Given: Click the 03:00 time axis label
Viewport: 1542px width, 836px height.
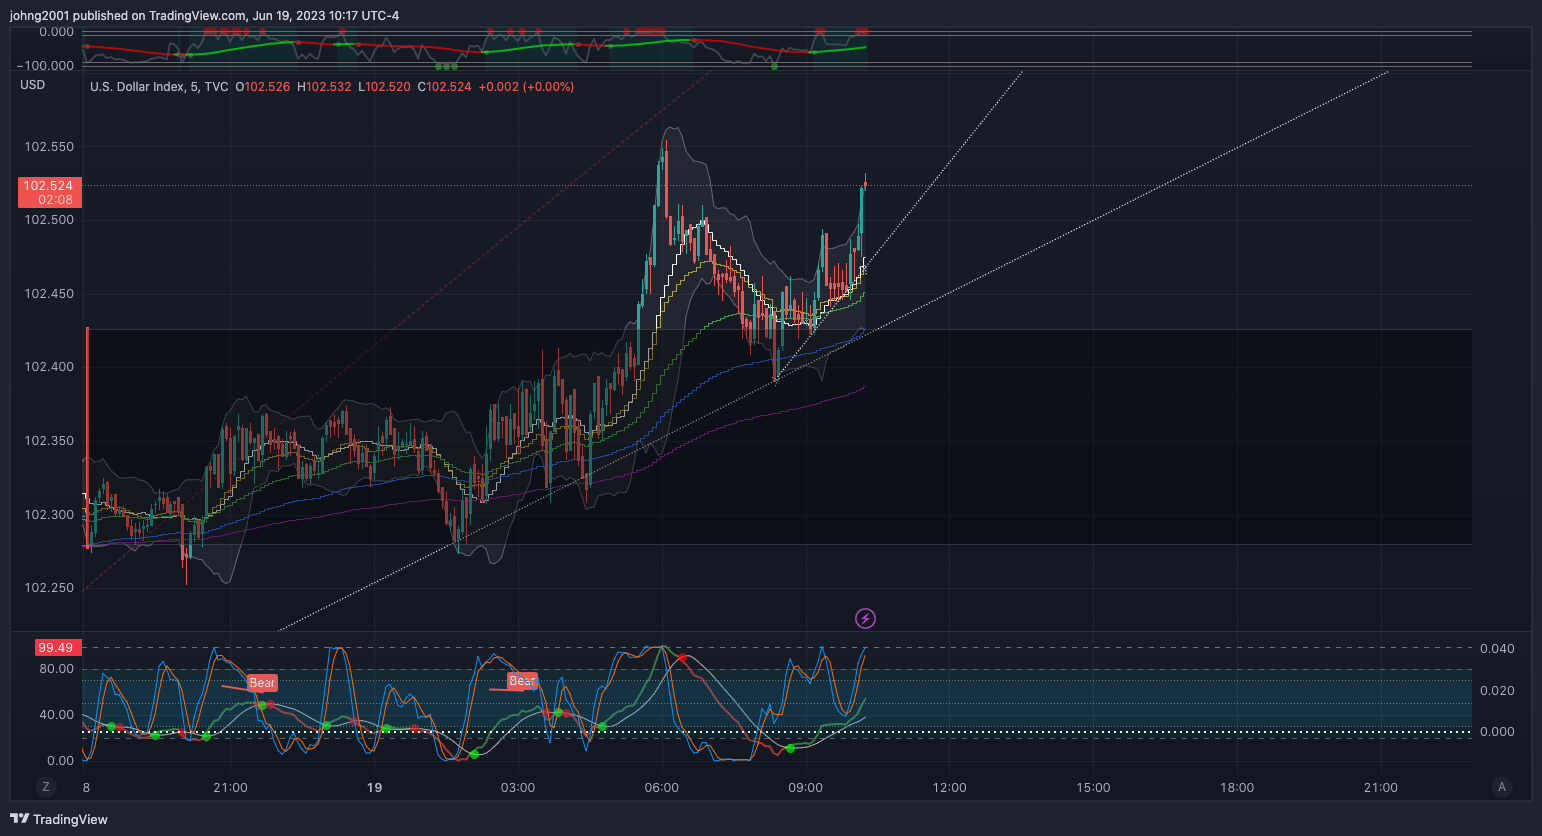Looking at the screenshot, I should click(x=518, y=788).
